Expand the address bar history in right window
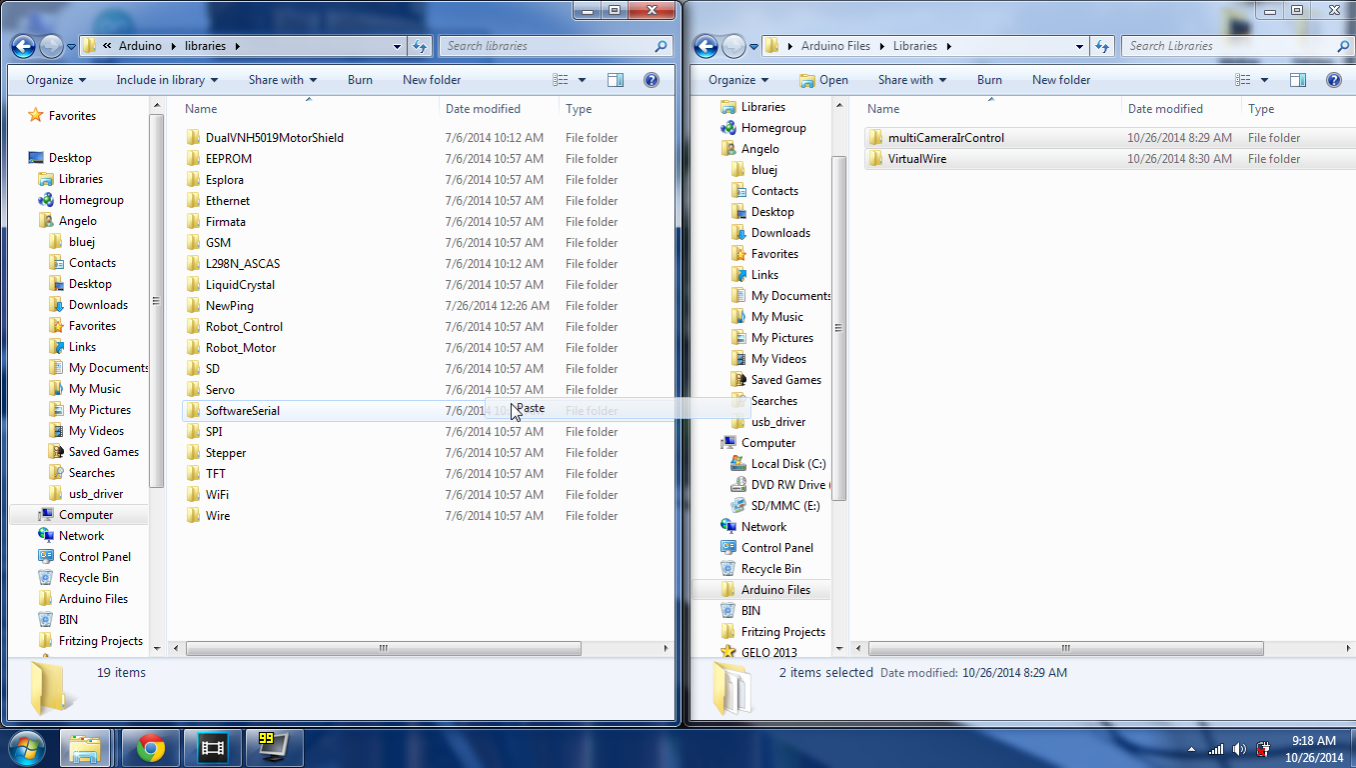 coord(1080,46)
